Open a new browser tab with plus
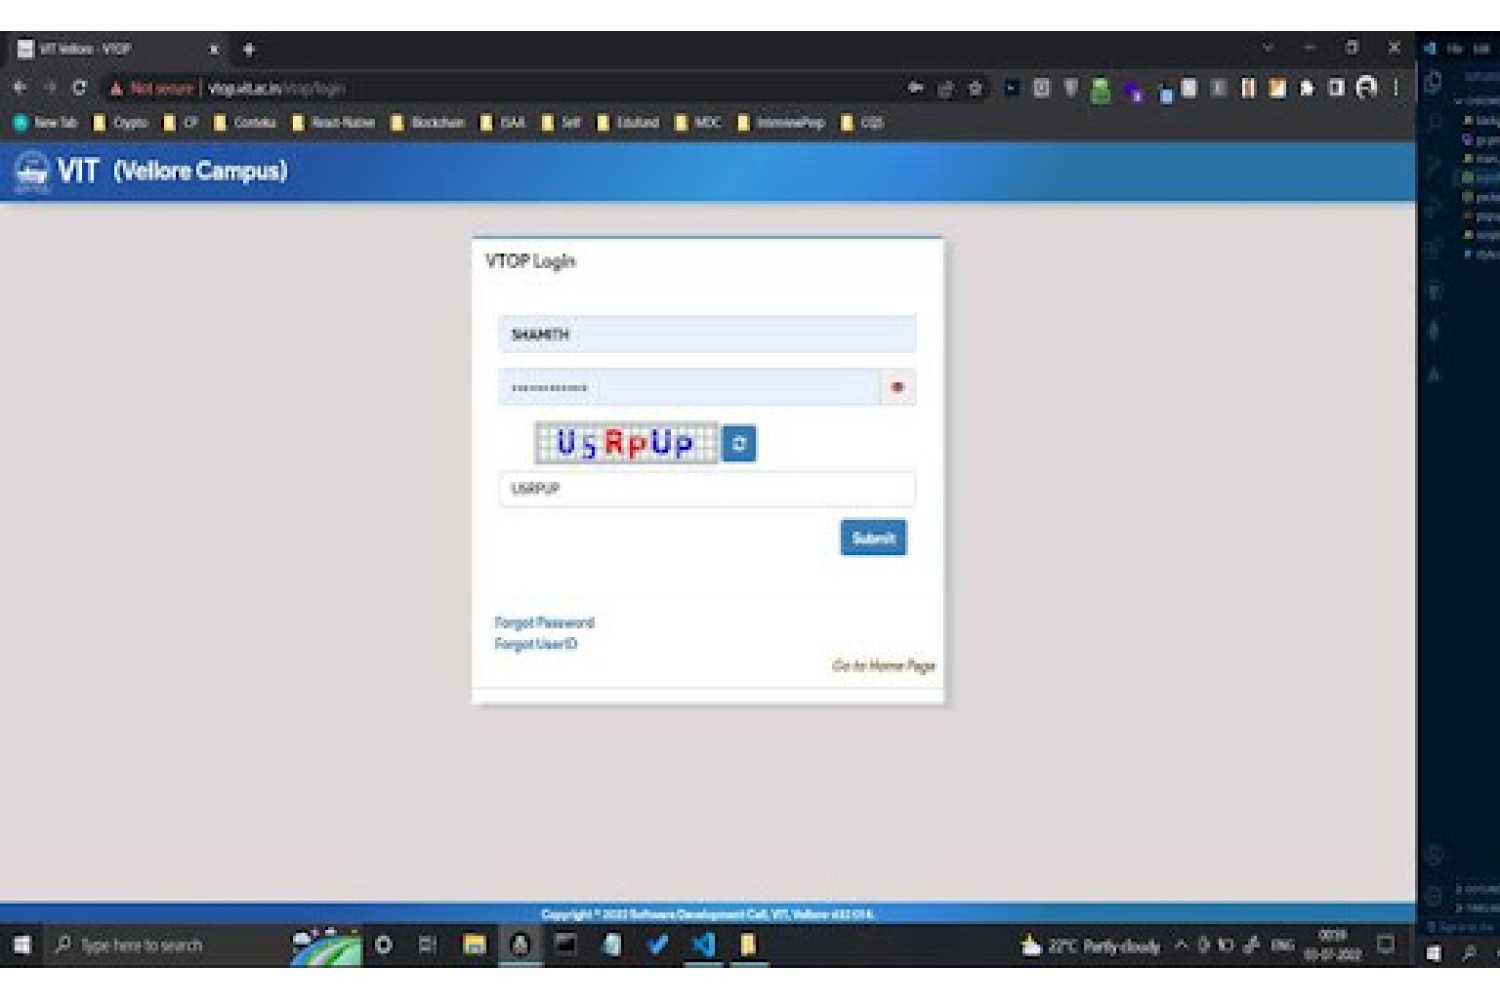 tap(249, 49)
